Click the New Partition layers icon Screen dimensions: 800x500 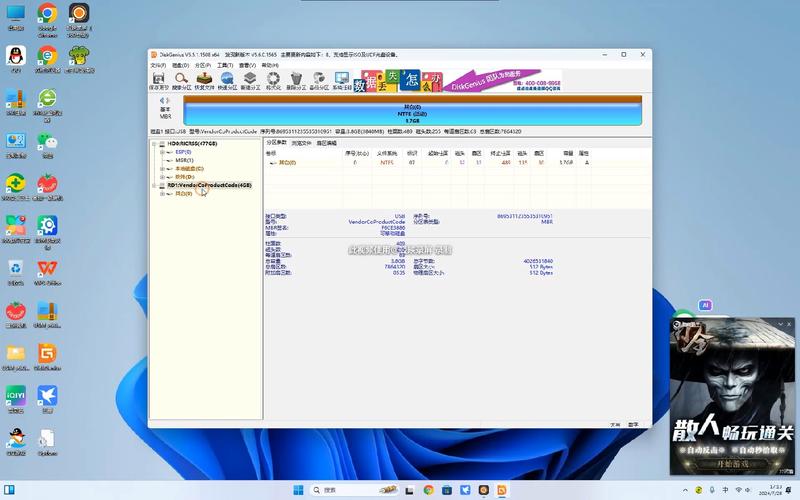(250, 81)
